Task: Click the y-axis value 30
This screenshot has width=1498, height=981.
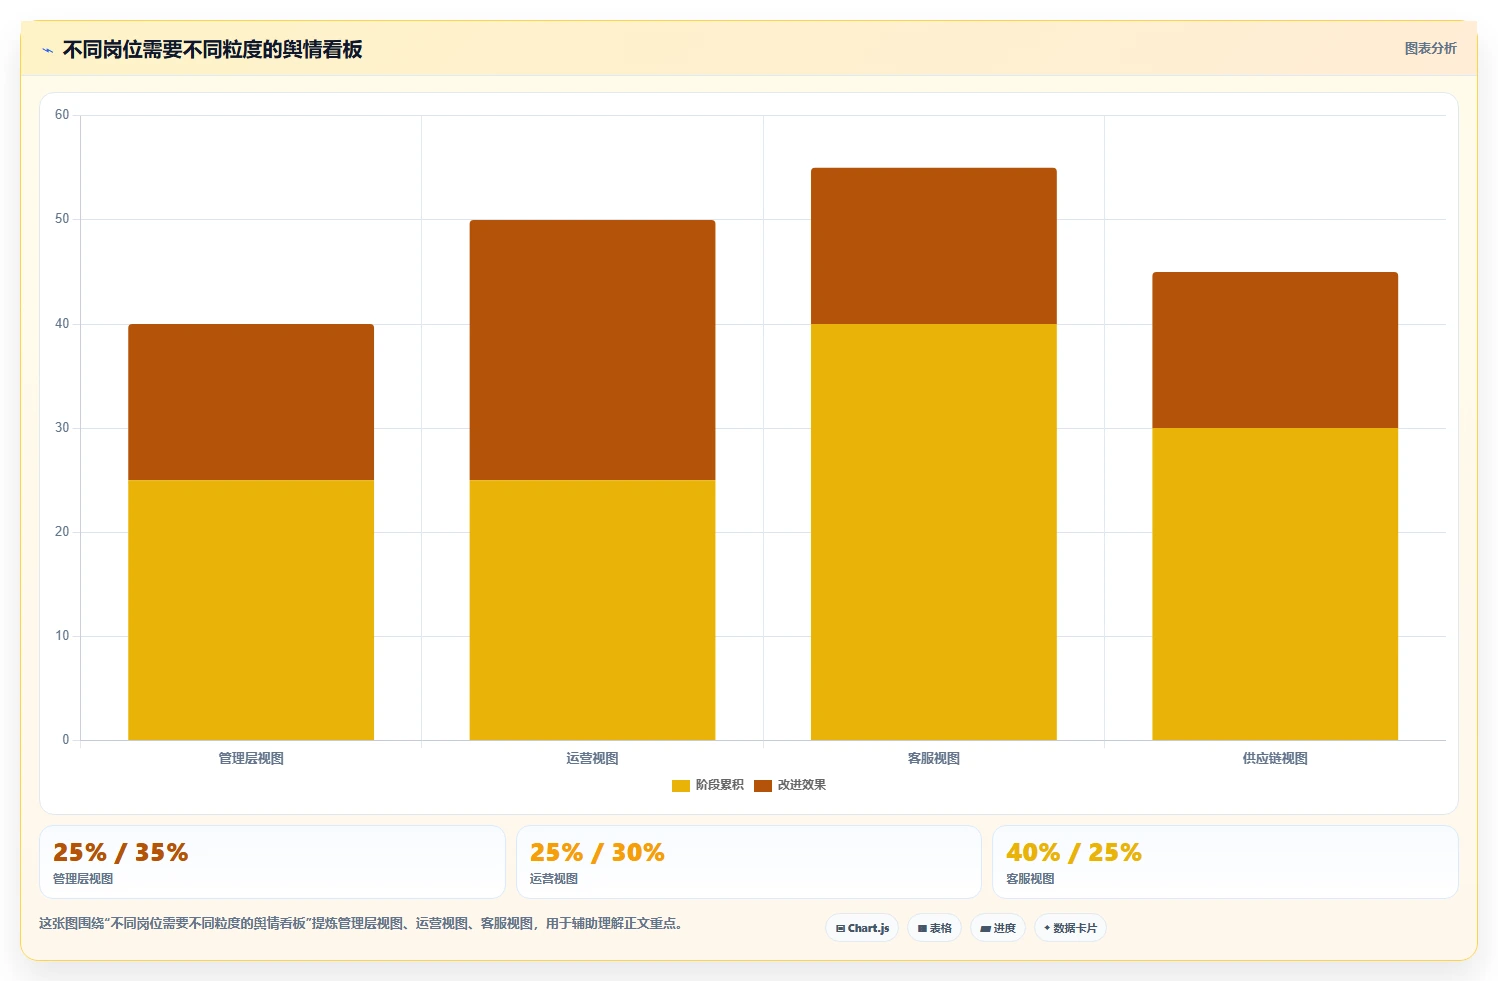Action: click(62, 428)
